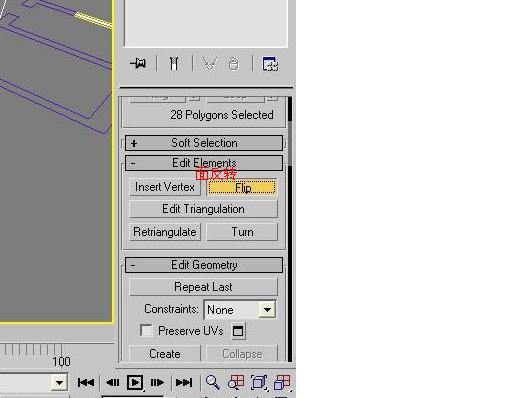Collapse the Edit Geometry rollout

[204, 265]
